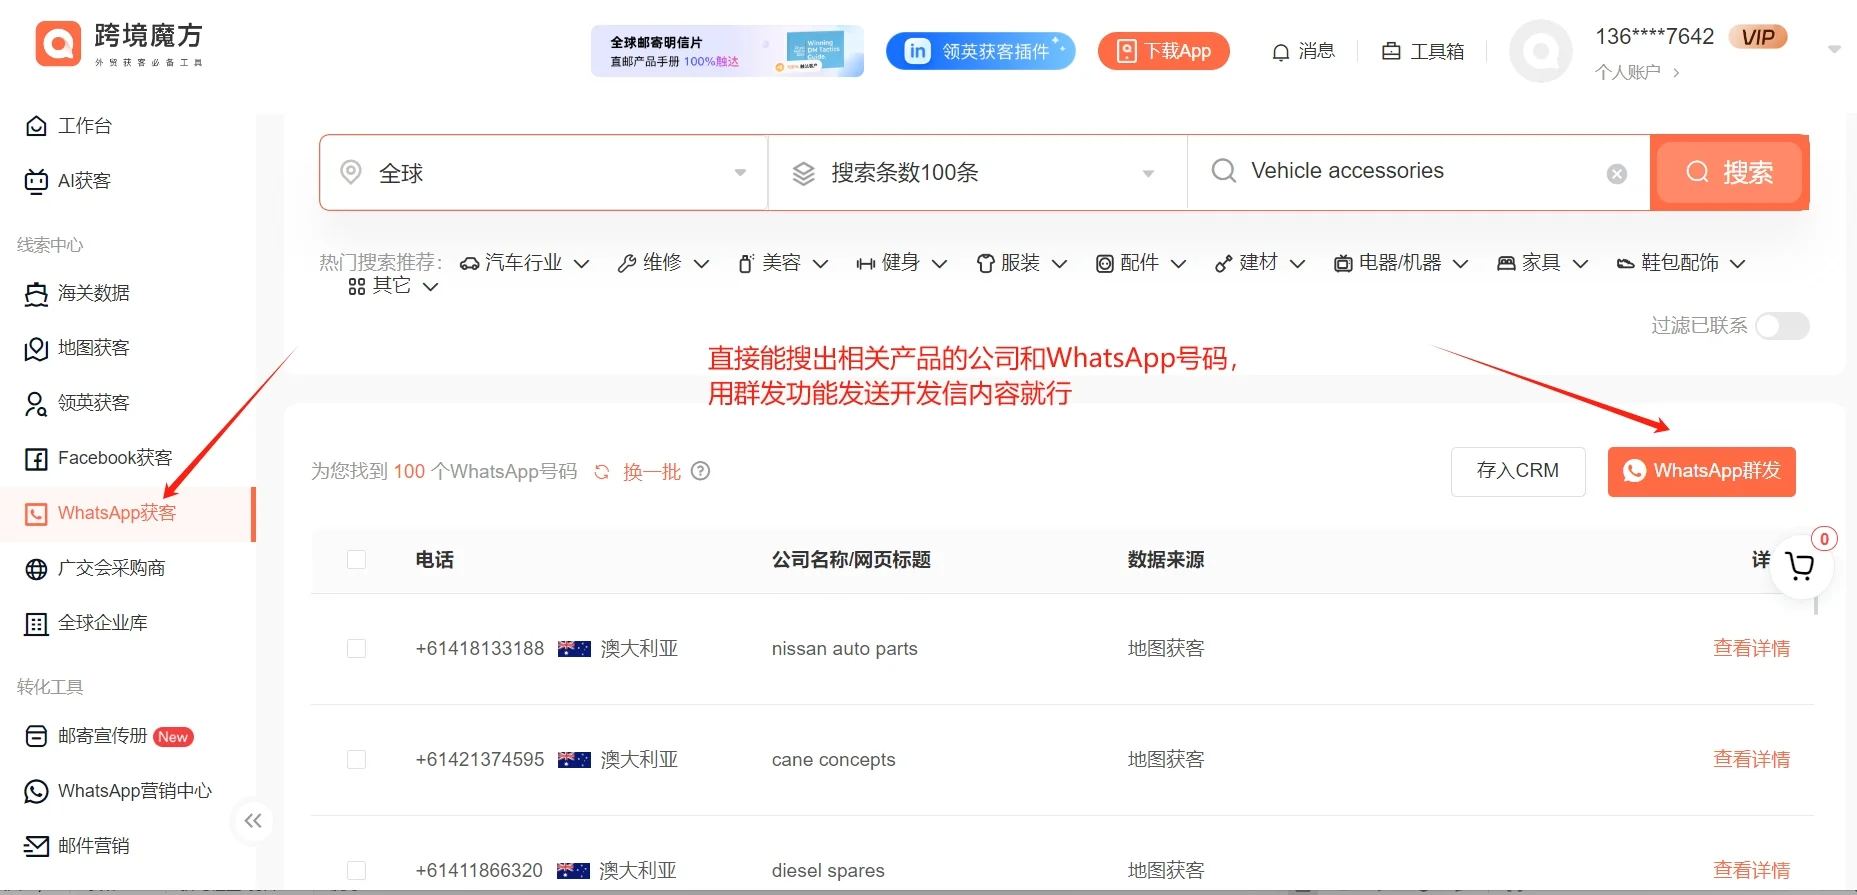This screenshot has height=895, width=1857.
Task: Collapse the sidebar with double-chevron icon
Action: click(253, 821)
